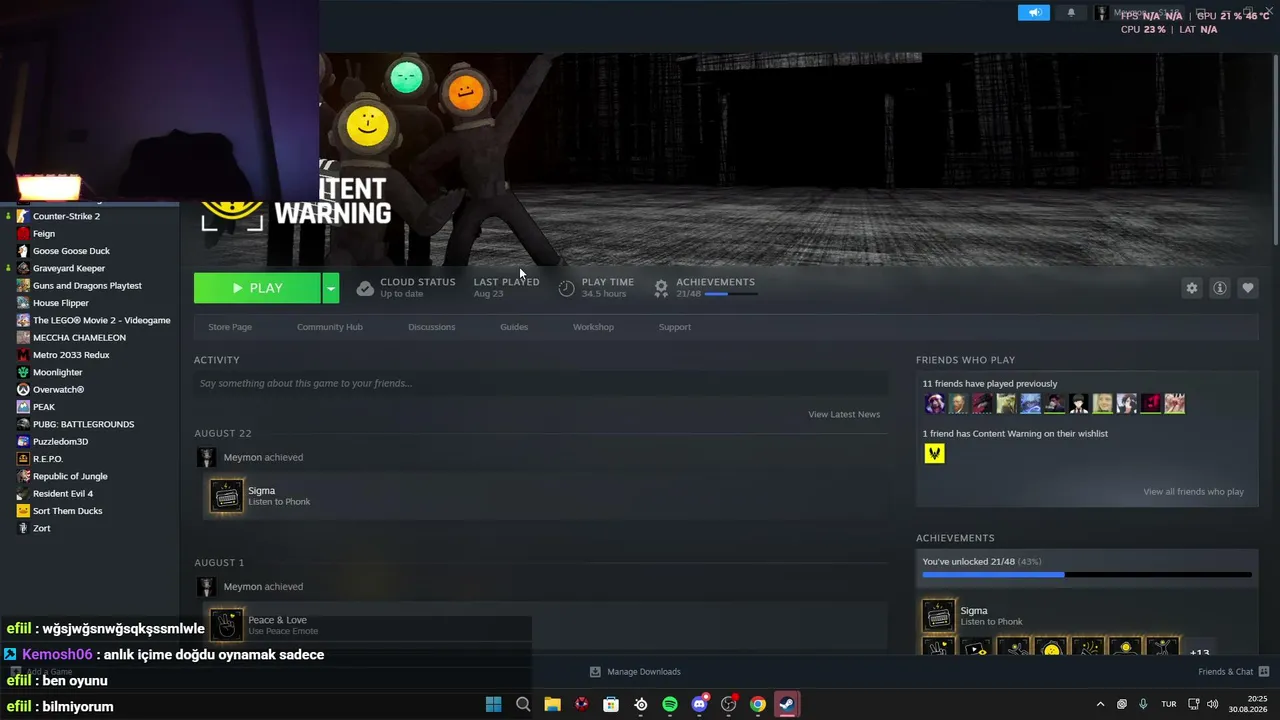Image resolution: width=1280 pixels, height=720 pixels.
Task: Select Moonlighter in the library list
Action: point(57,373)
